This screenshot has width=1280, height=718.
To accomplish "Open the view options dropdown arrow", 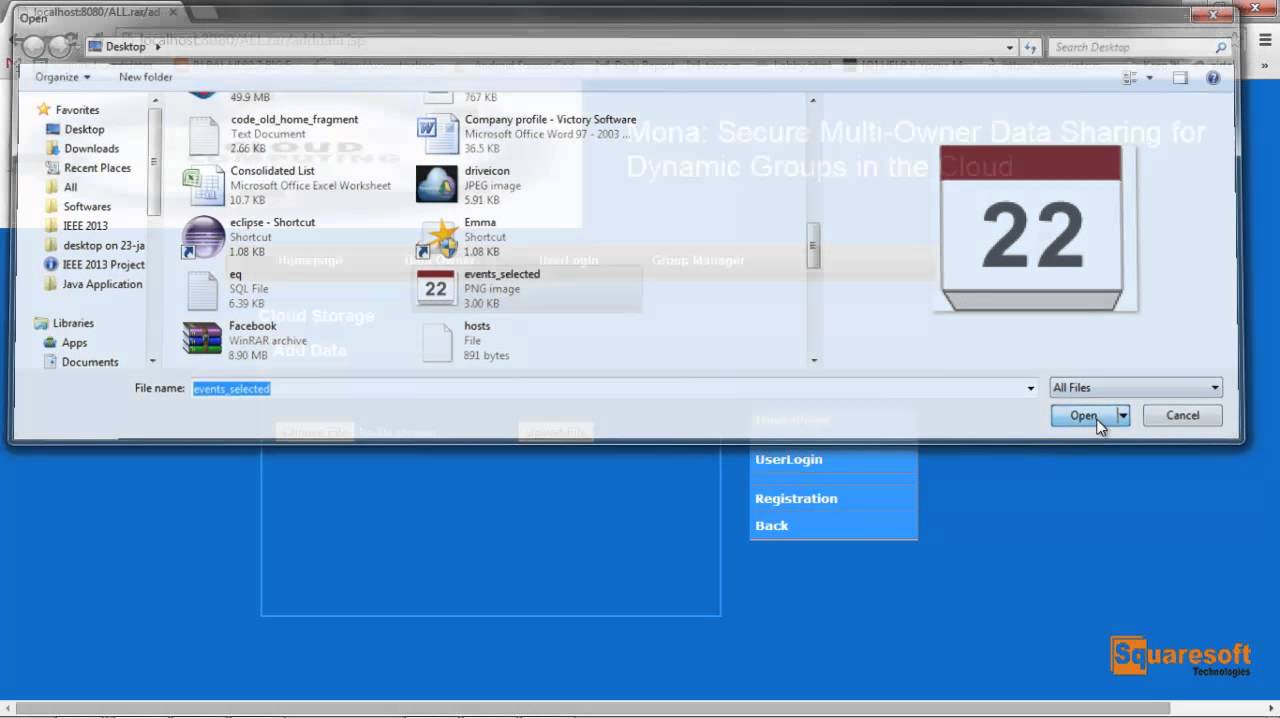I will coord(1149,77).
